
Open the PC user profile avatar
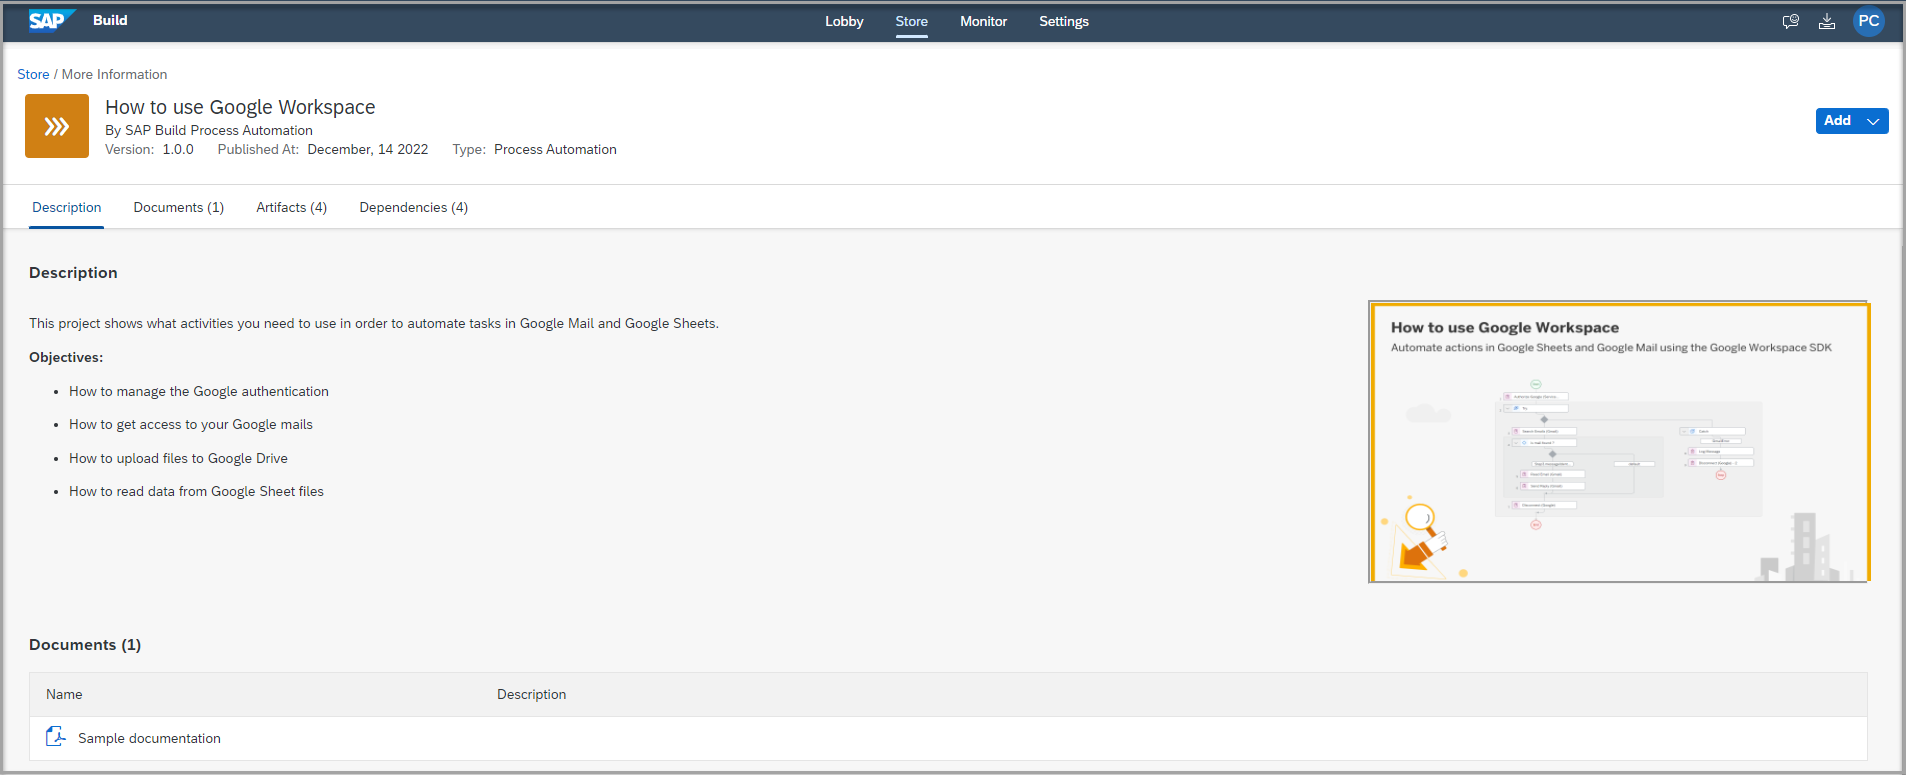pyautogui.click(x=1868, y=21)
